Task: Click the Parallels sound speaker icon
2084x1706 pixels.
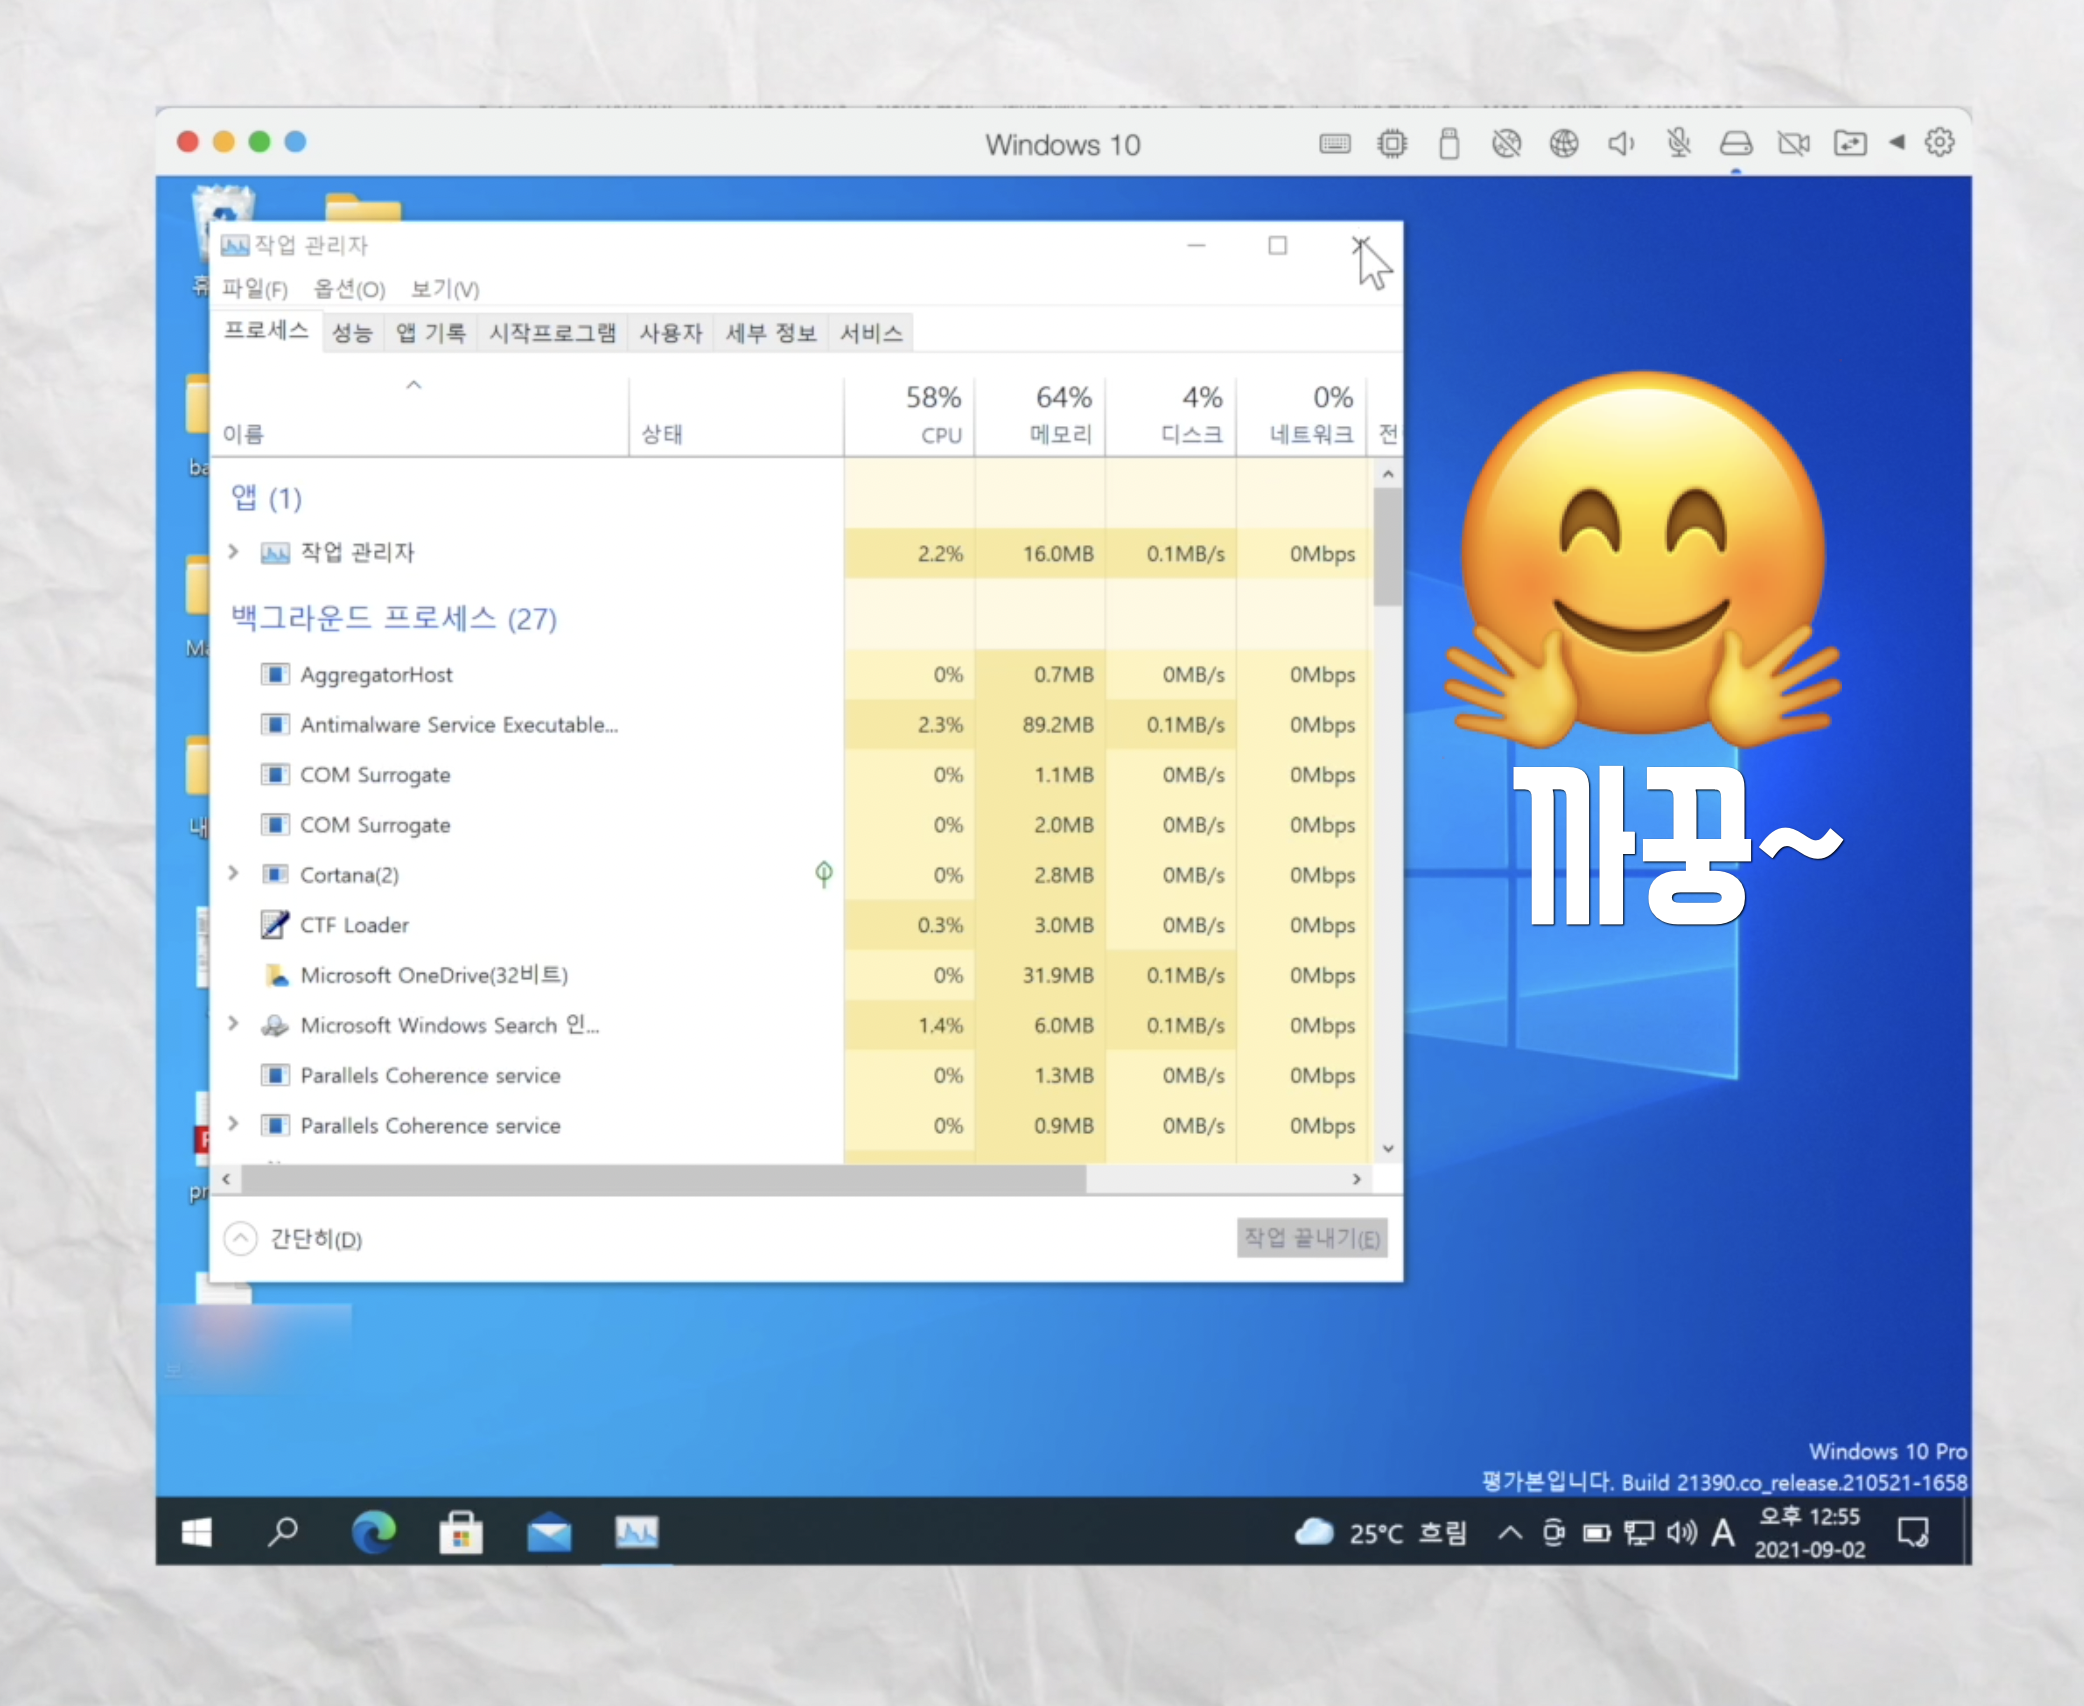Action: coord(1620,144)
